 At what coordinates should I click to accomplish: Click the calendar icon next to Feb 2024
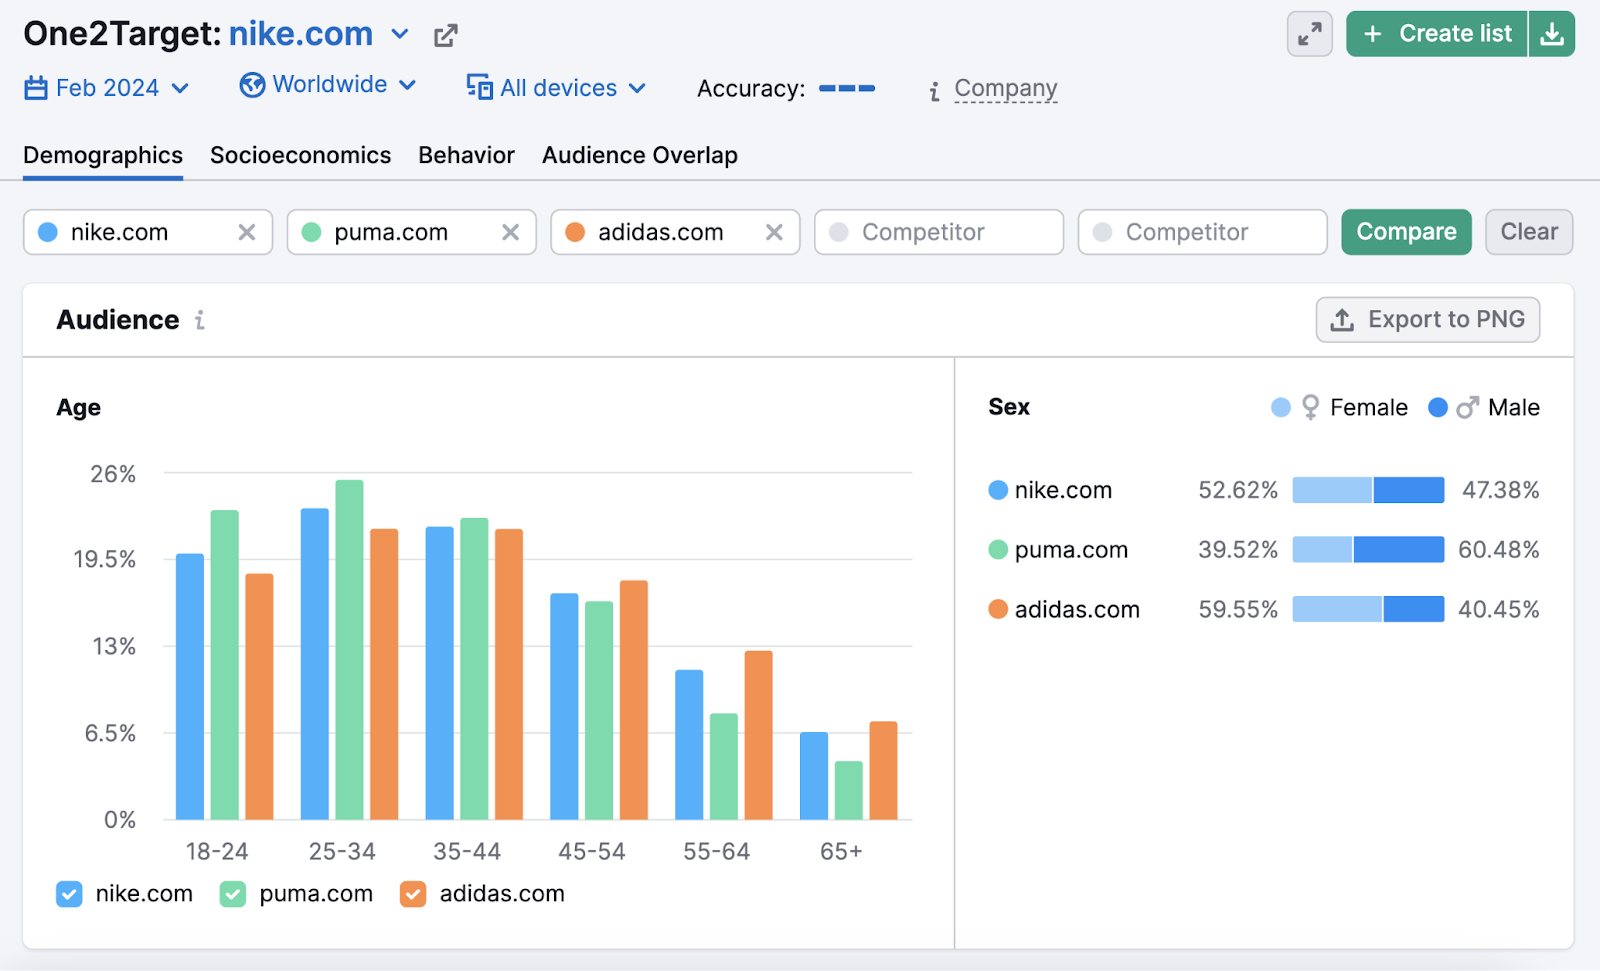pyautogui.click(x=35, y=87)
